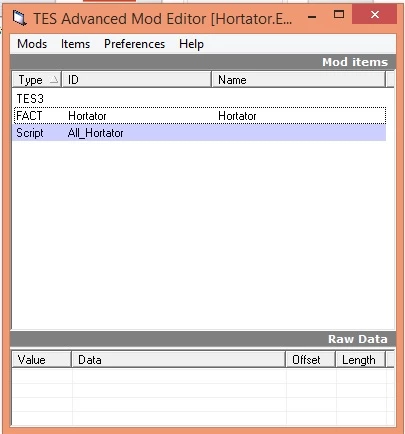This screenshot has height=434, width=405.
Task: Open the Preferences menu
Action: [x=134, y=44]
